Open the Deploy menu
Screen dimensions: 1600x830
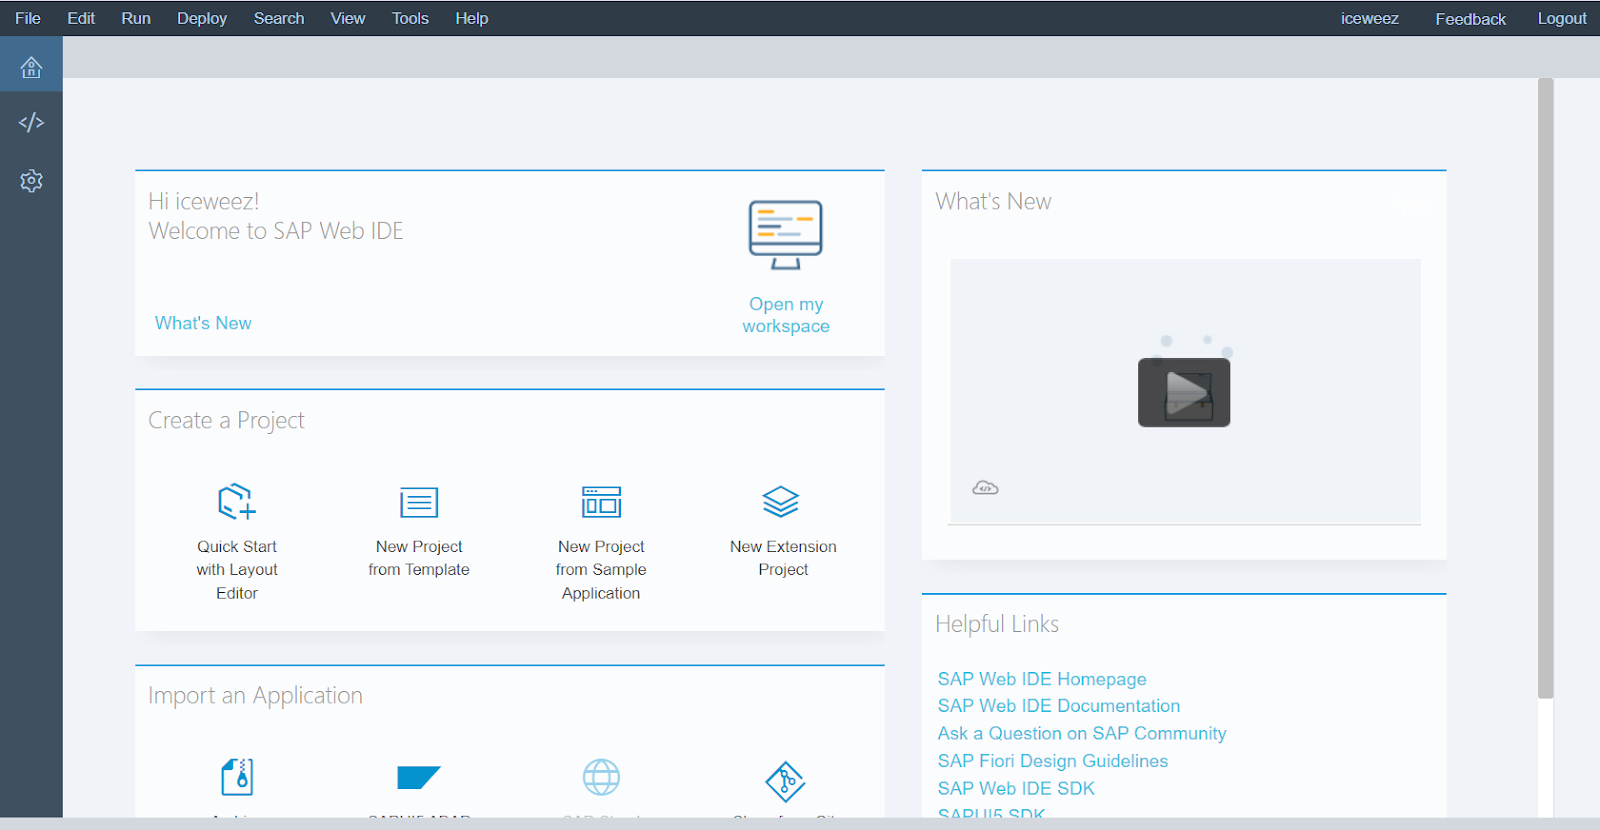click(x=202, y=18)
